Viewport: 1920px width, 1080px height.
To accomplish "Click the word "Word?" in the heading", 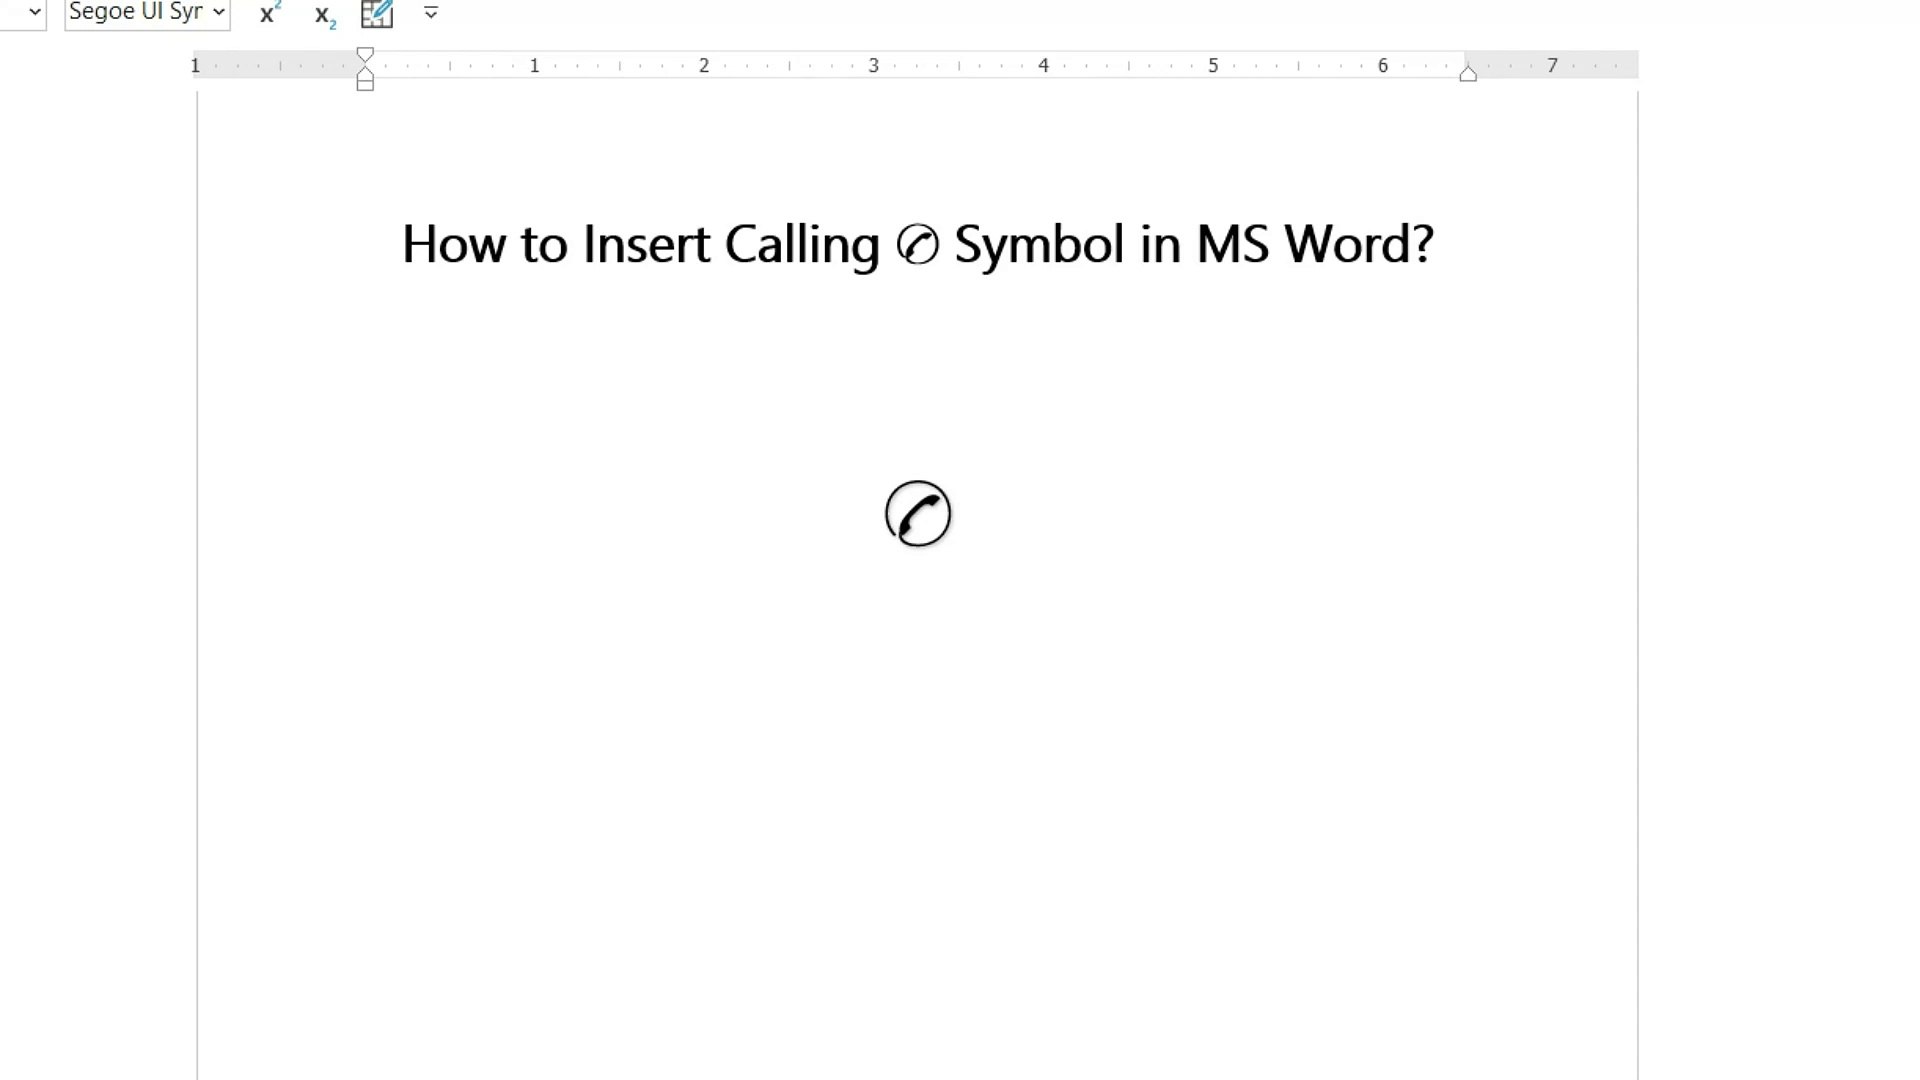I will coord(1358,245).
